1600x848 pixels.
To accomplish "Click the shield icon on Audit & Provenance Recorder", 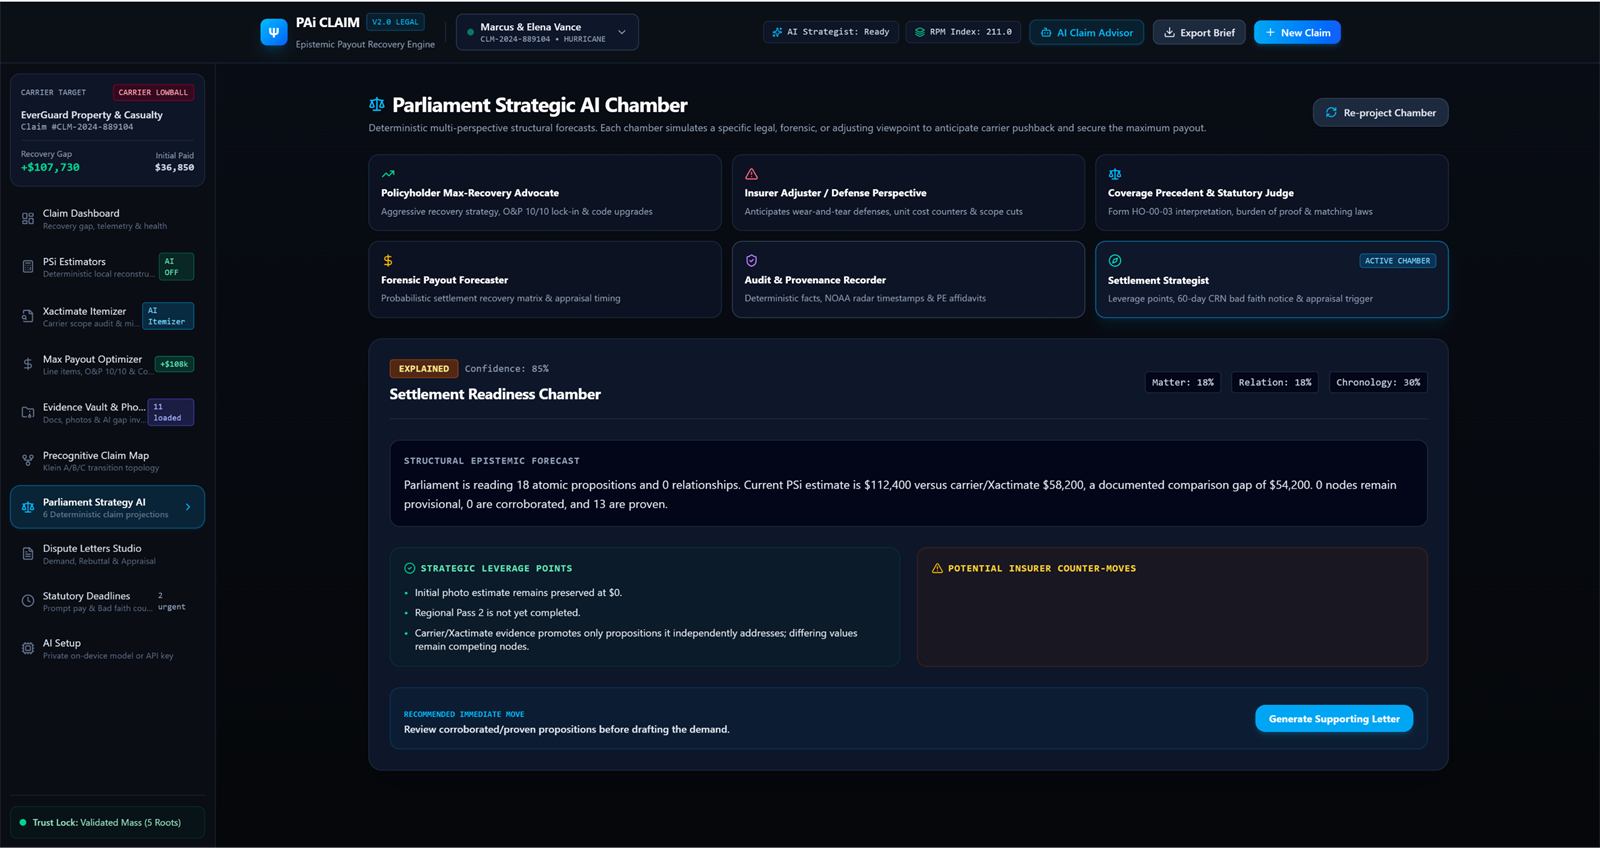I will pos(751,261).
